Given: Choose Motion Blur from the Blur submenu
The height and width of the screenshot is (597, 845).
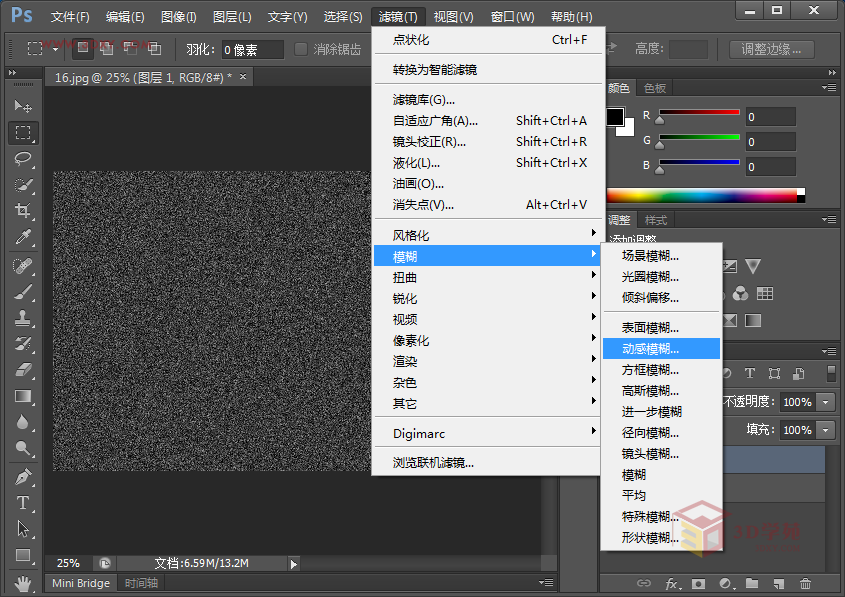Looking at the screenshot, I should (661, 349).
